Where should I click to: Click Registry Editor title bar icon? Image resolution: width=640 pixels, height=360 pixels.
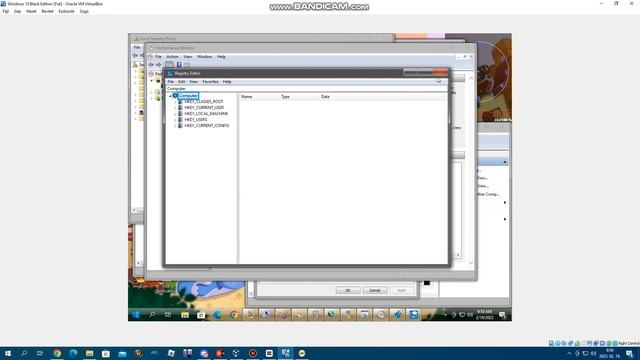(170, 73)
